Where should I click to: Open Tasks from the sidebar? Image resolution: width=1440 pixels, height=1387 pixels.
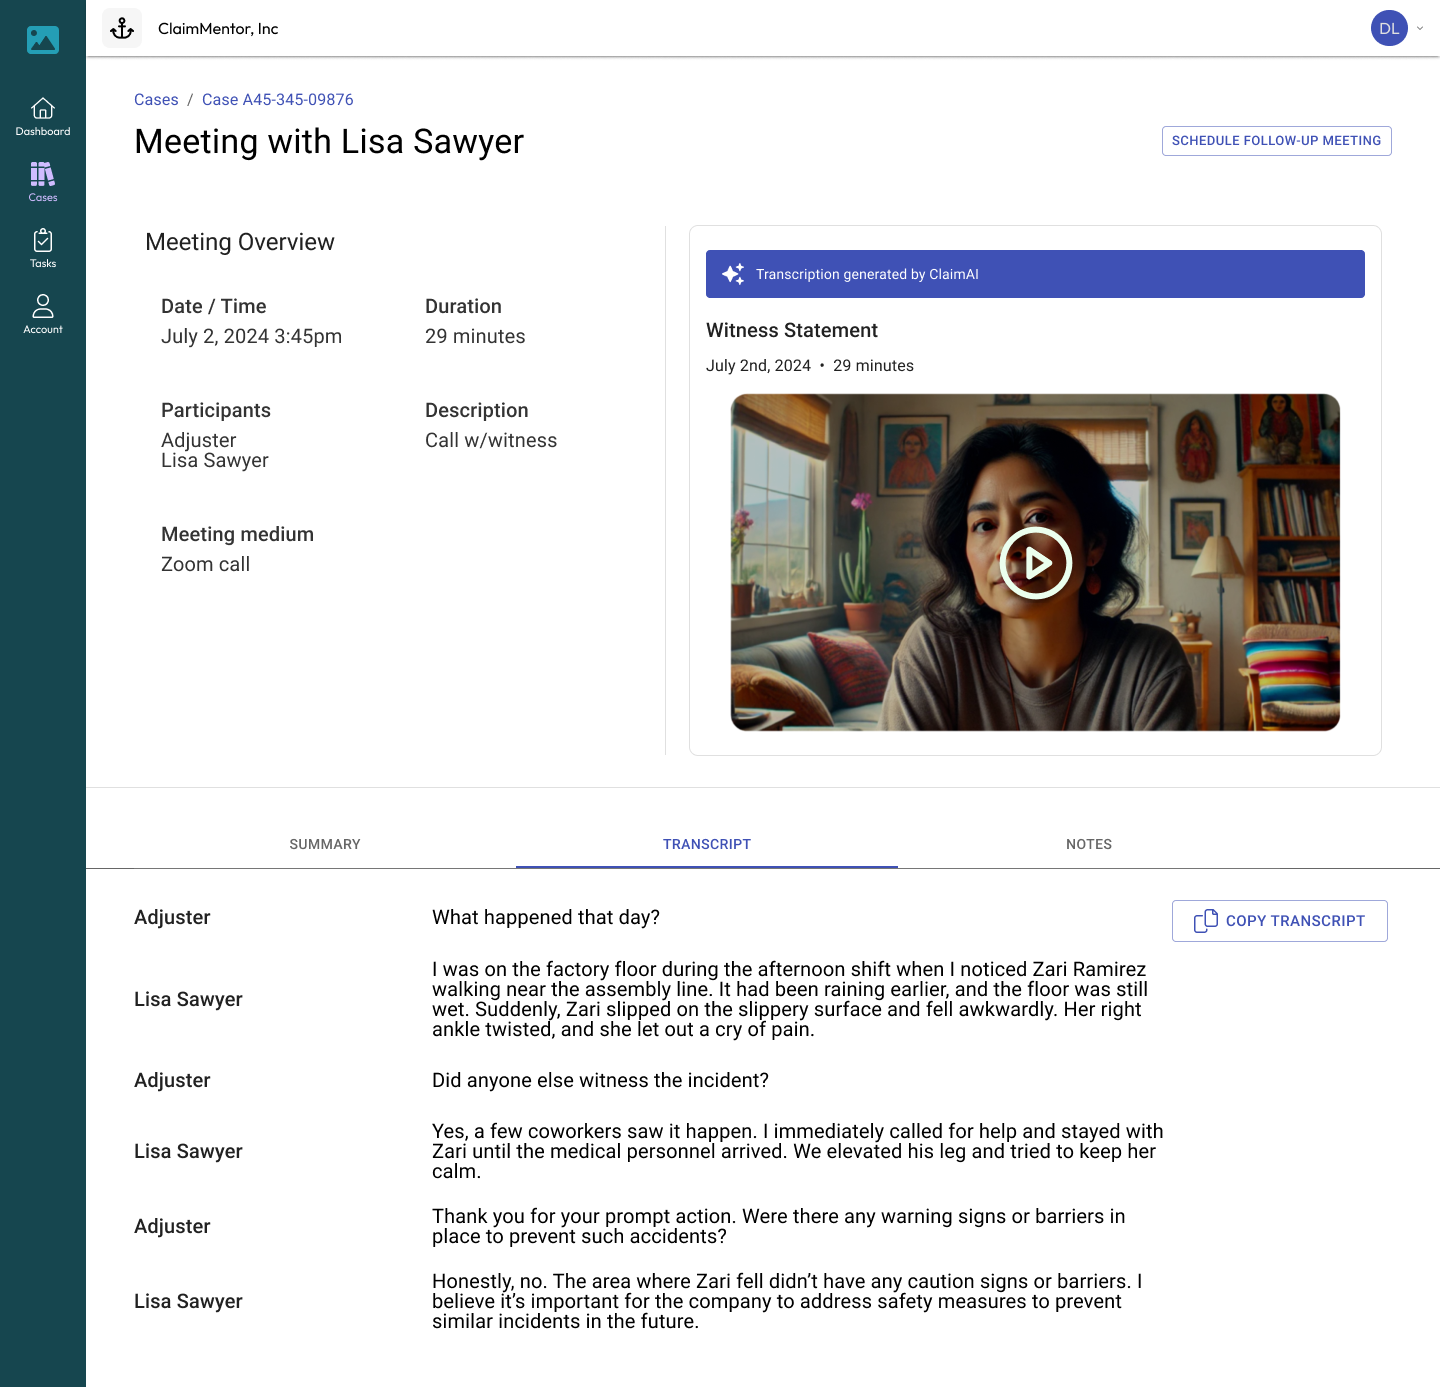[x=43, y=247]
